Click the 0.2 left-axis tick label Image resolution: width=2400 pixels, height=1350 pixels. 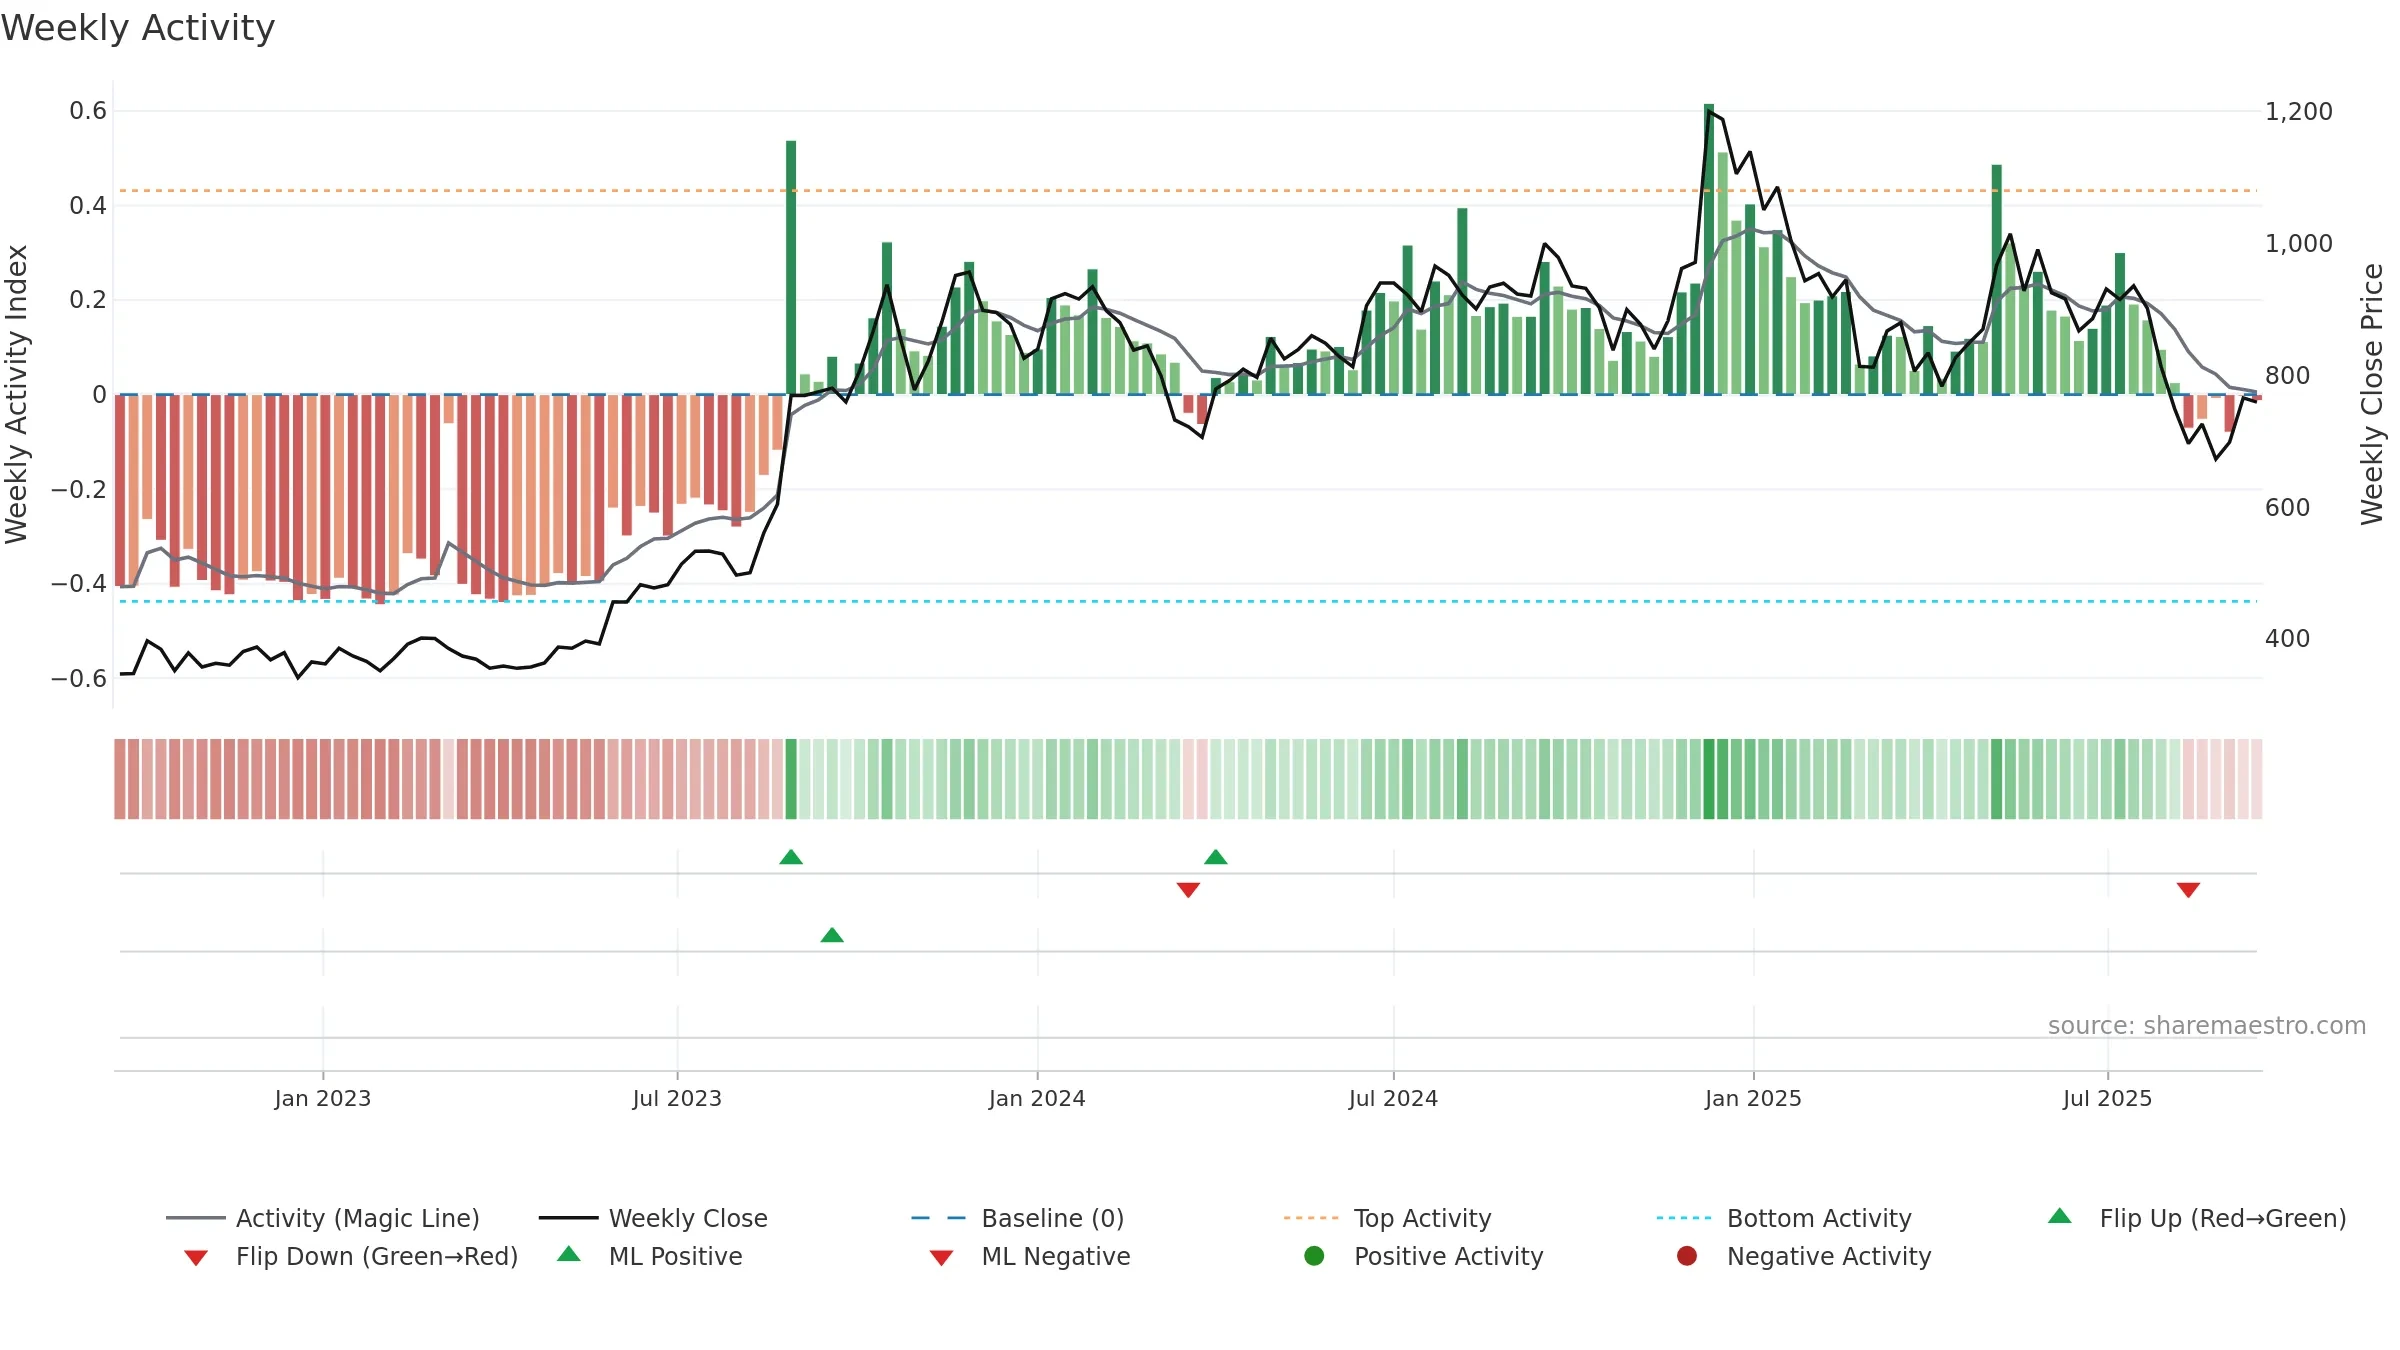tap(88, 300)
